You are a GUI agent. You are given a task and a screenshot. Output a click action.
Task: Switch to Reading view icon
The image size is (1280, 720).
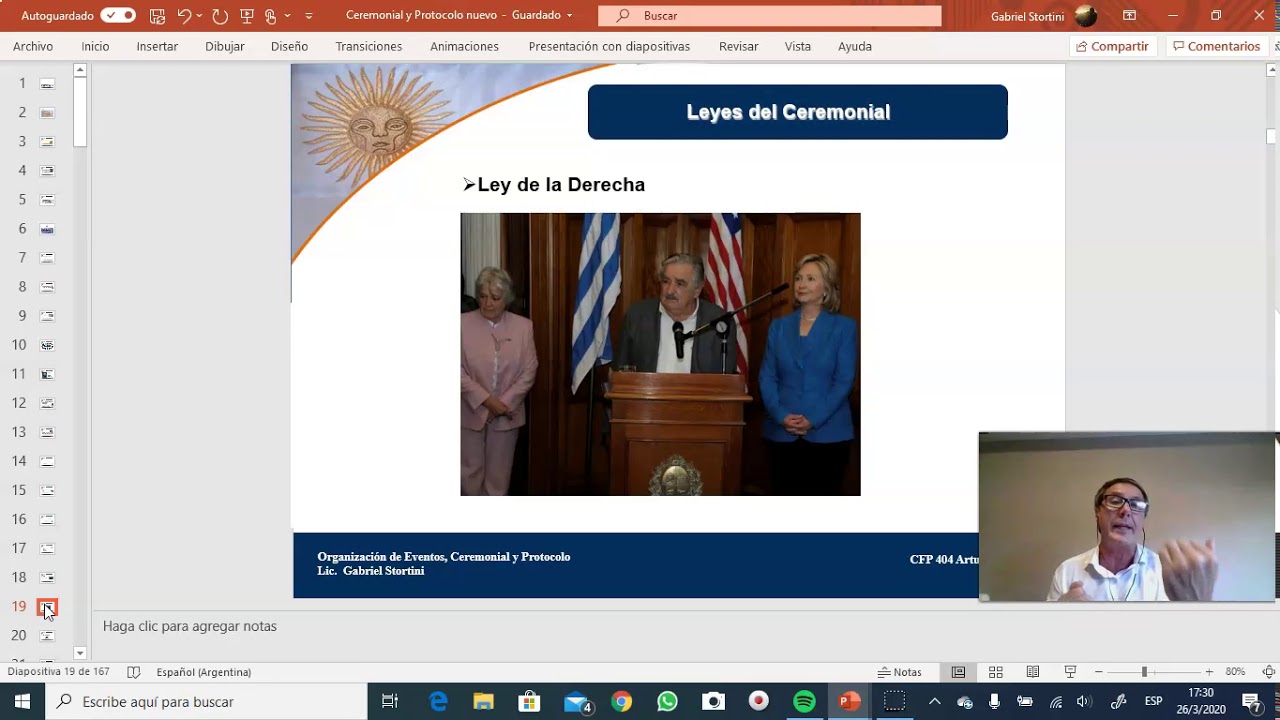point(1032,672)
